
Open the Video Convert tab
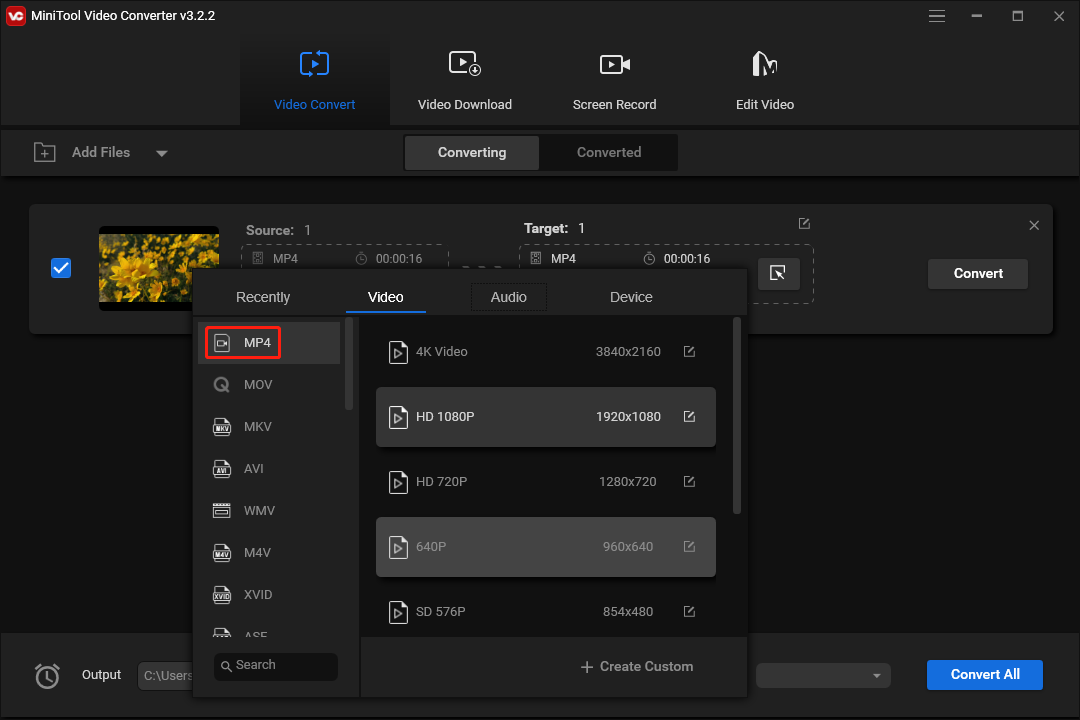[x=314, y=81]
